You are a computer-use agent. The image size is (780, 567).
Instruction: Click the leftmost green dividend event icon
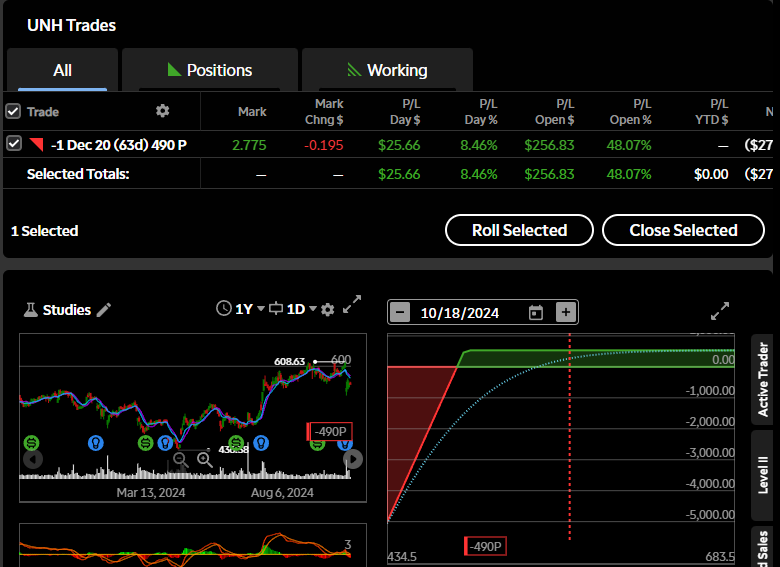click(31, 443)
